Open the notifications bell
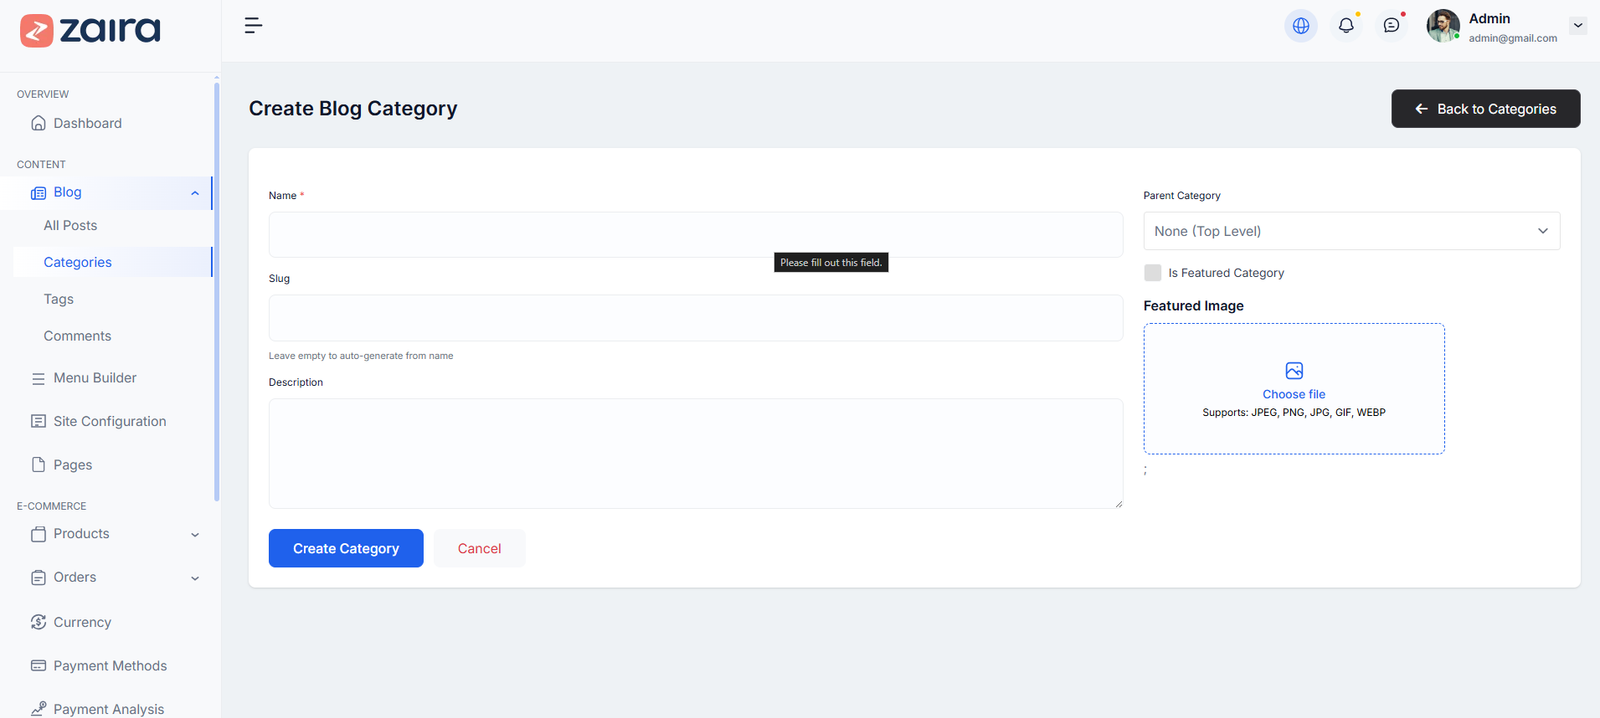 point(1346,26)
